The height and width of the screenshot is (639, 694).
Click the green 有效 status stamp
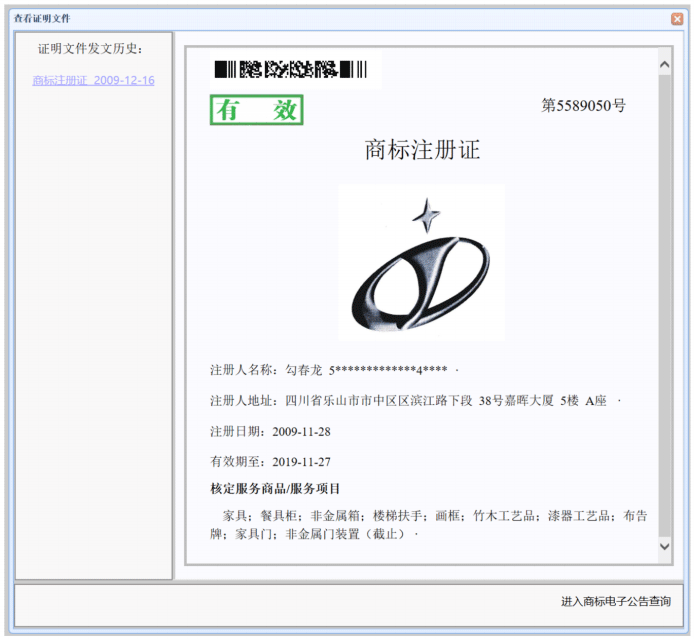click(x=256, y=111)
